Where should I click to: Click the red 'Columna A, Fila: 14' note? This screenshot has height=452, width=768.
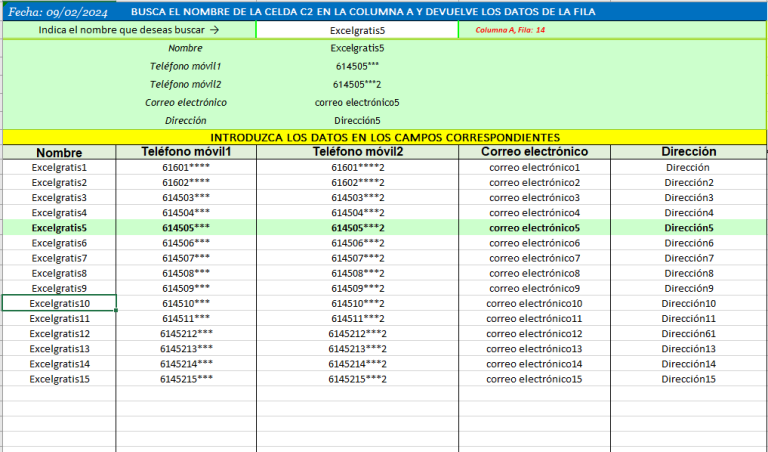pos(510,30)
